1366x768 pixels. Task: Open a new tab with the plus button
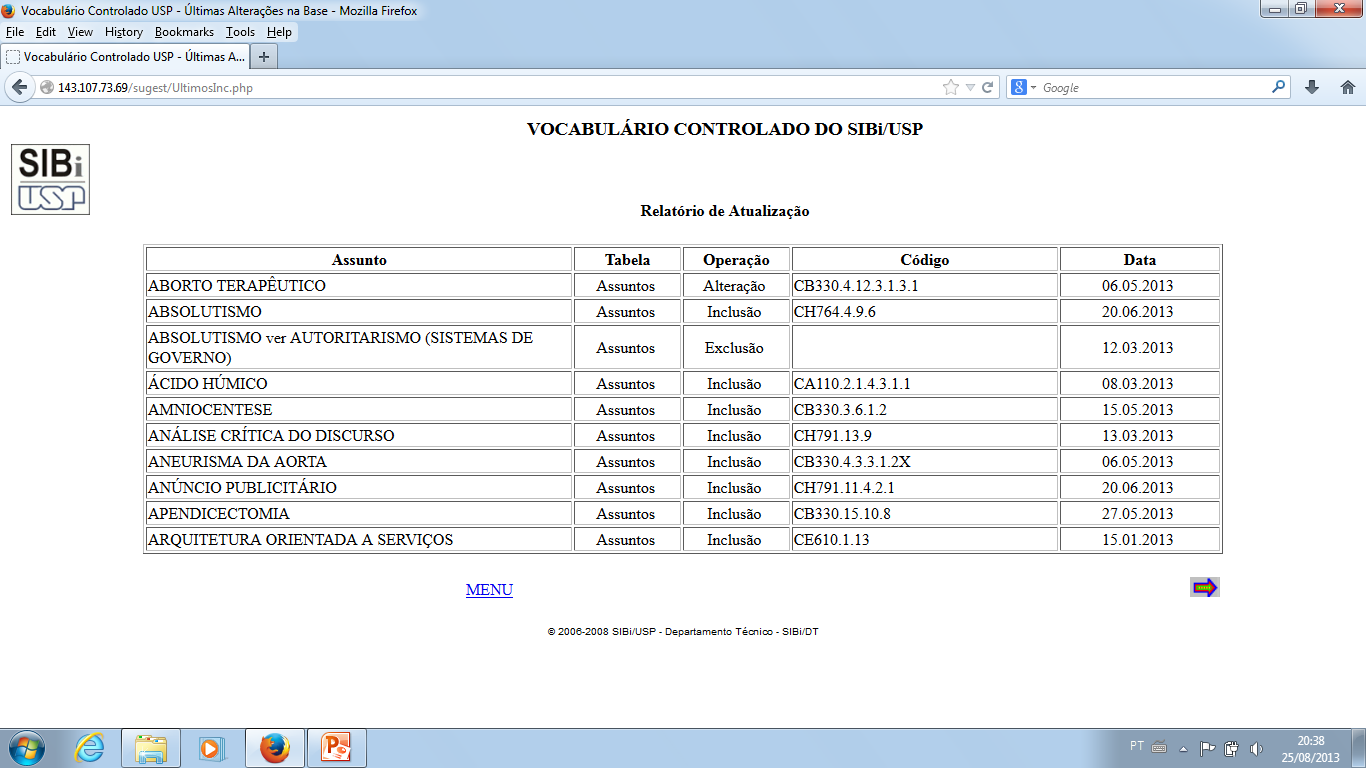point(264,56)
